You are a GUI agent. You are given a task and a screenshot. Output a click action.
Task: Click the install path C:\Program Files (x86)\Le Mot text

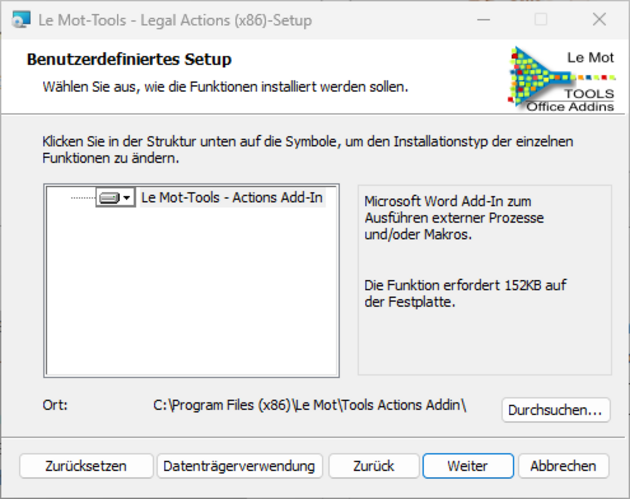pos(309,405)
